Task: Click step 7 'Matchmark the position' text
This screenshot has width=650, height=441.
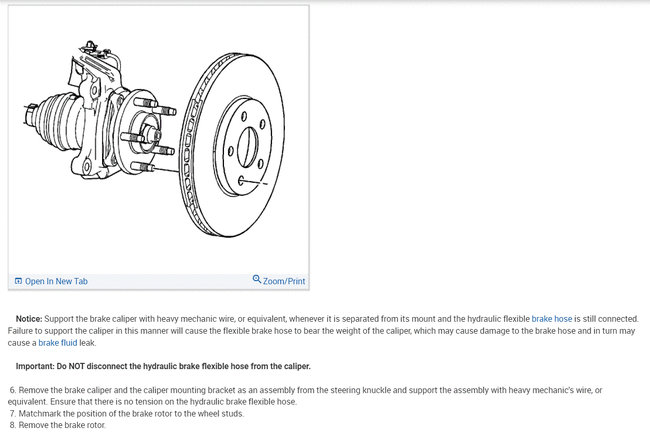Action: [x=127, y=413]
